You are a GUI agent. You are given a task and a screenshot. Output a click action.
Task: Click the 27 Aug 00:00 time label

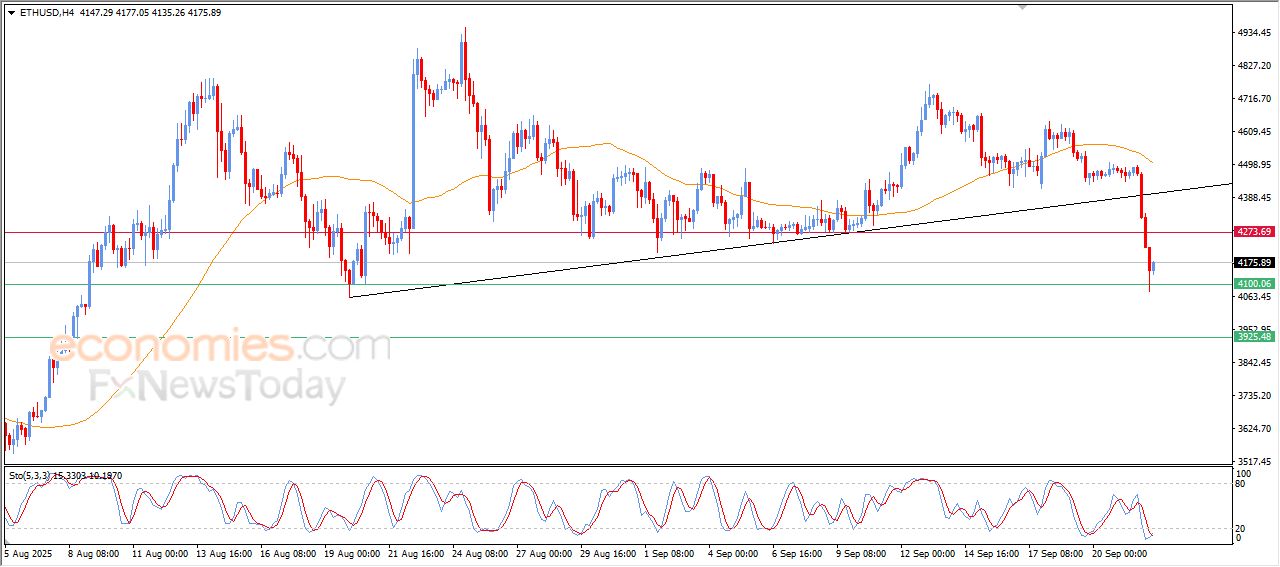click(543, 552)
